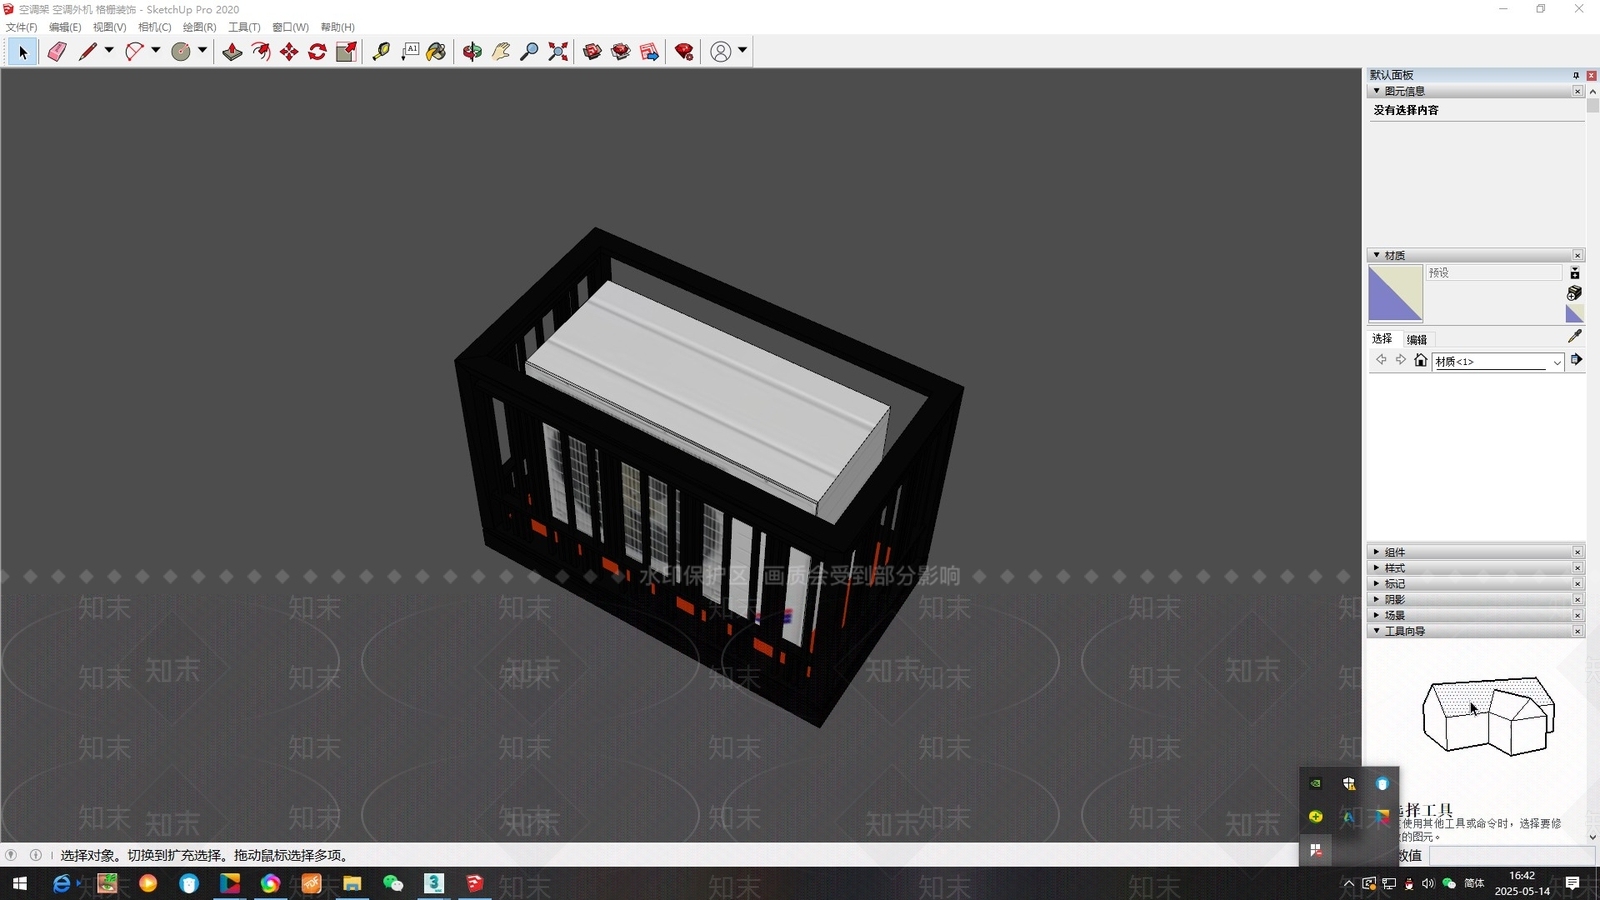This screenshot has width=1600, height=900.
Task: Expand the 阴影 panel
Action: pos(1376,600)
